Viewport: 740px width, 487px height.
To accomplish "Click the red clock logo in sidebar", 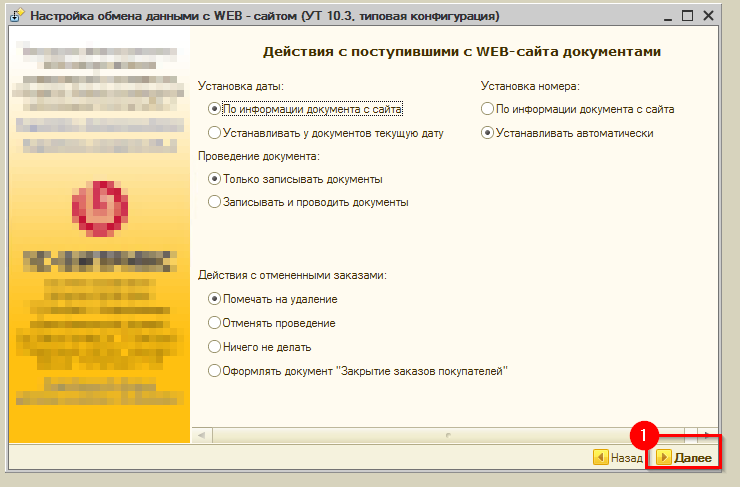I will point(100,206).
